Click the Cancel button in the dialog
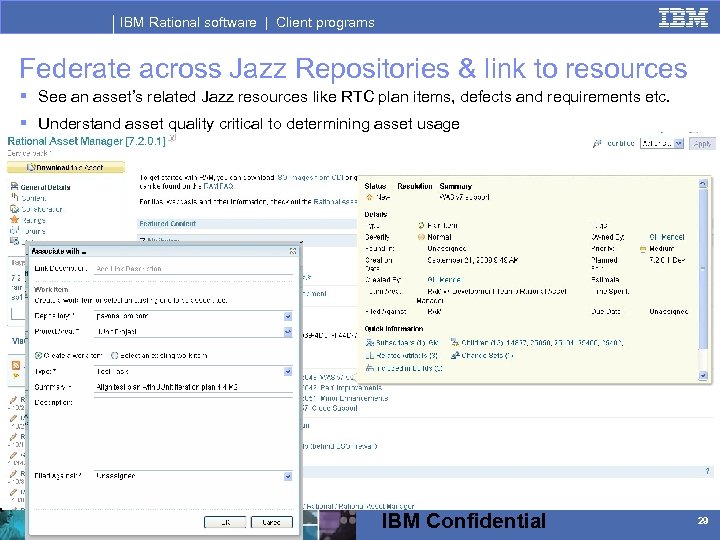This screenshot has width=720, height=540. coord(272,522)
